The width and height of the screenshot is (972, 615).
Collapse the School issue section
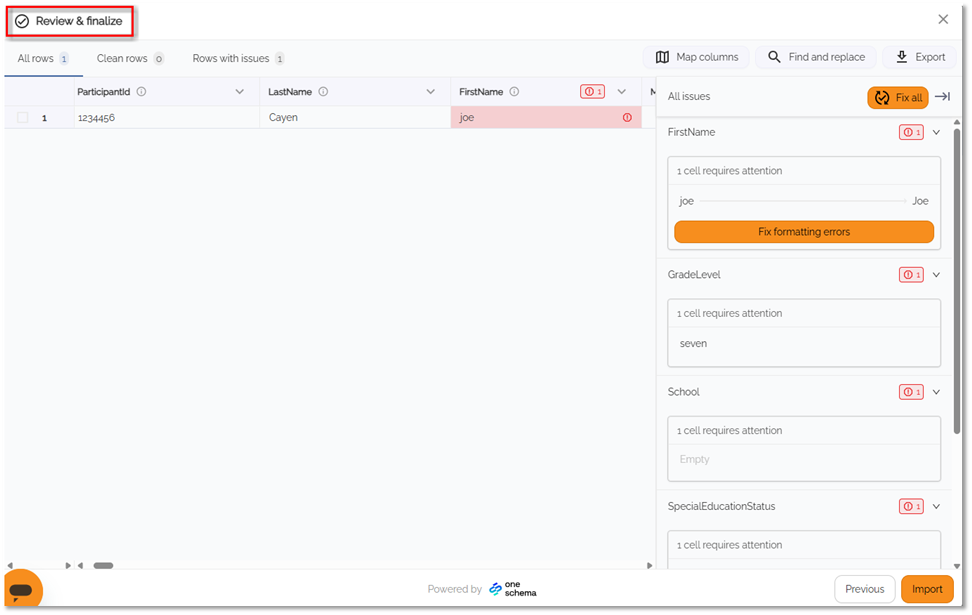point(937,391)
